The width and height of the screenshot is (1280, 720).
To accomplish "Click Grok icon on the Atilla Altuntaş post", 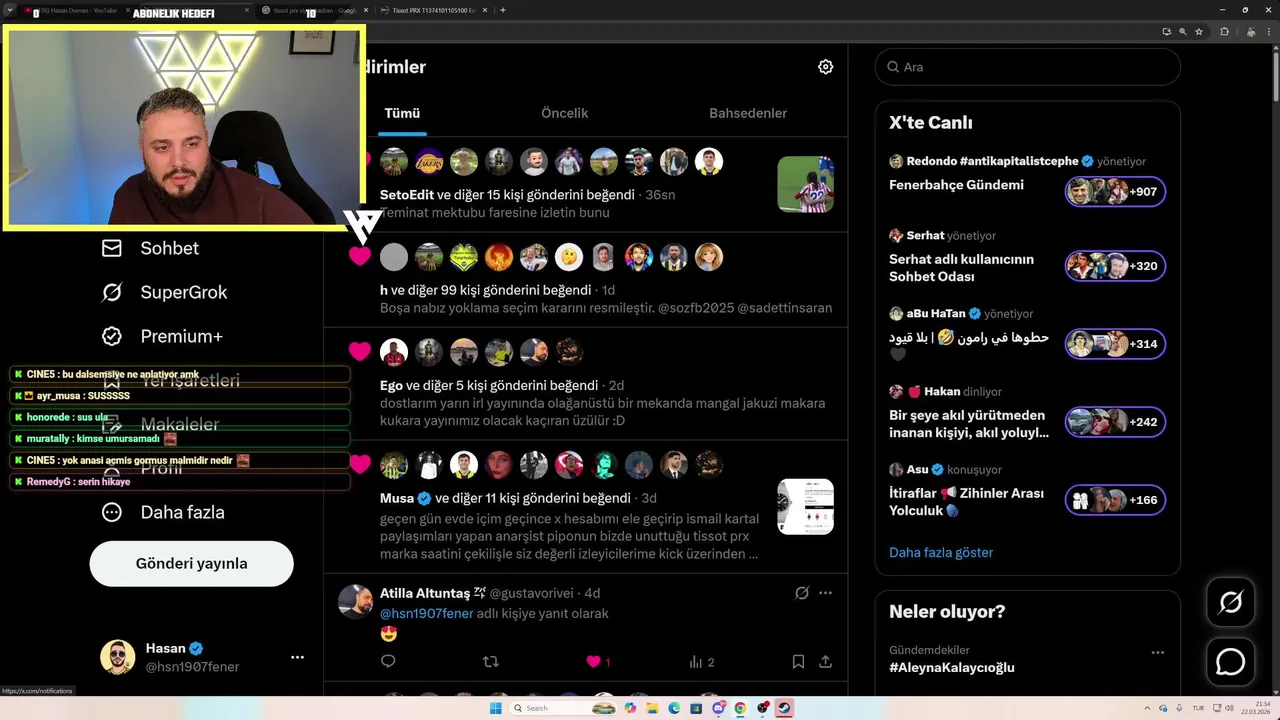I will point(801,593).
